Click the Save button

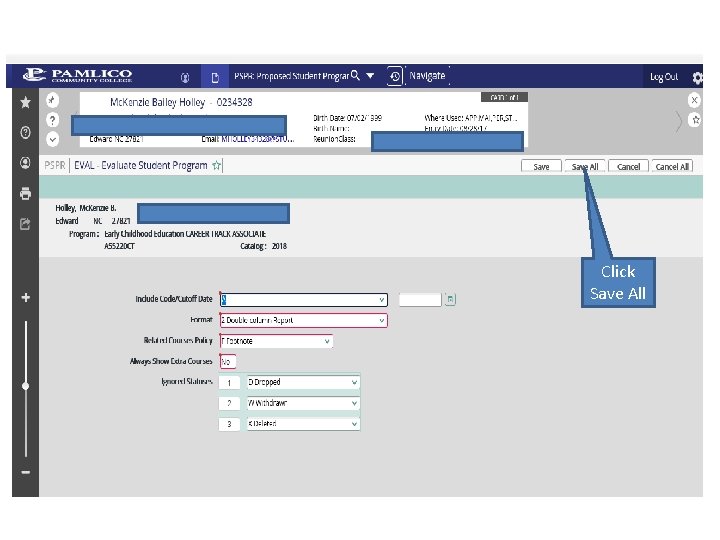[x=541, y=166]
